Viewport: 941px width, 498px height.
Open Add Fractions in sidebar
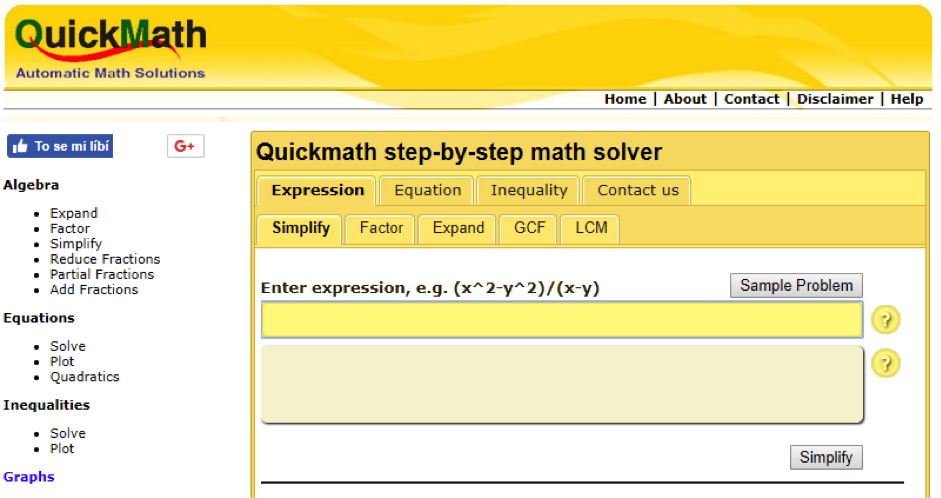click(94, 289)
